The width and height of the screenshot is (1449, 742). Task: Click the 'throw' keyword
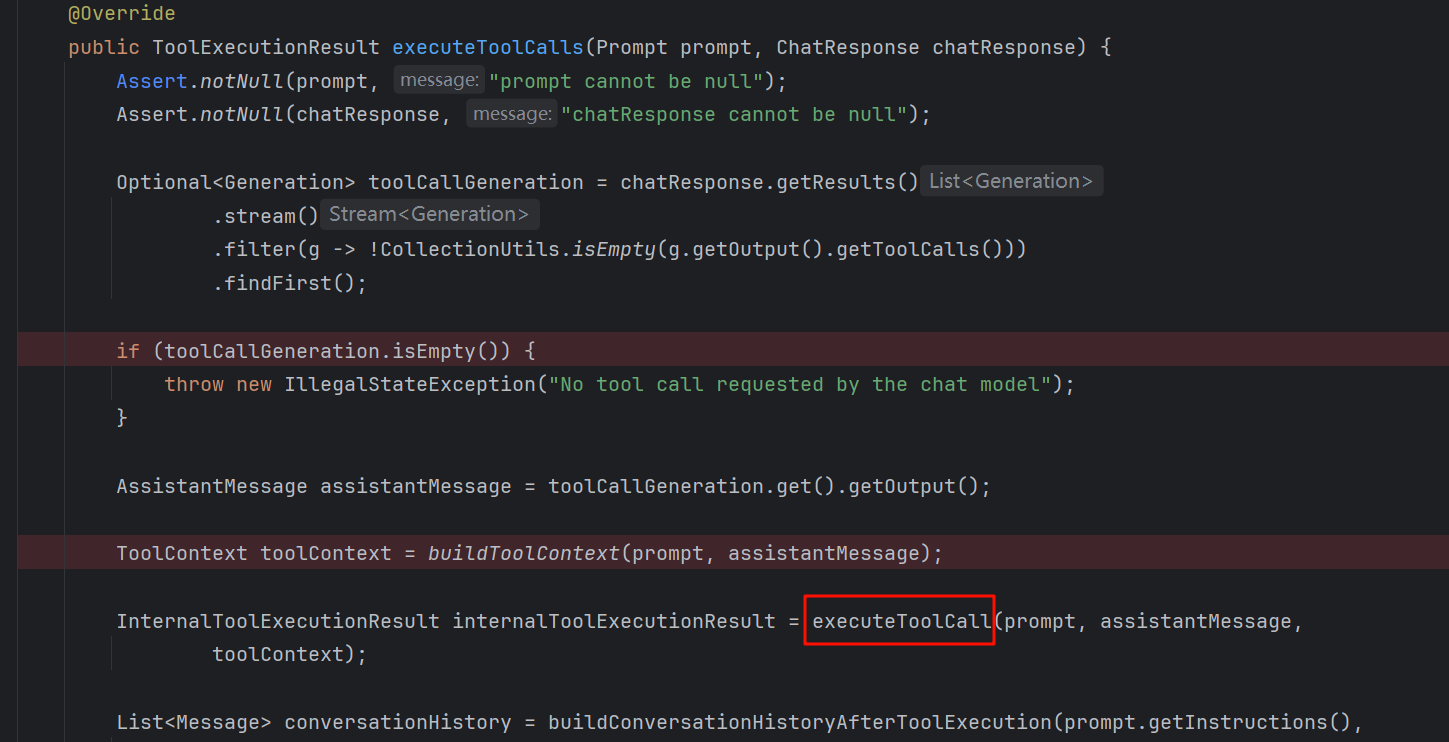point(194,384)
